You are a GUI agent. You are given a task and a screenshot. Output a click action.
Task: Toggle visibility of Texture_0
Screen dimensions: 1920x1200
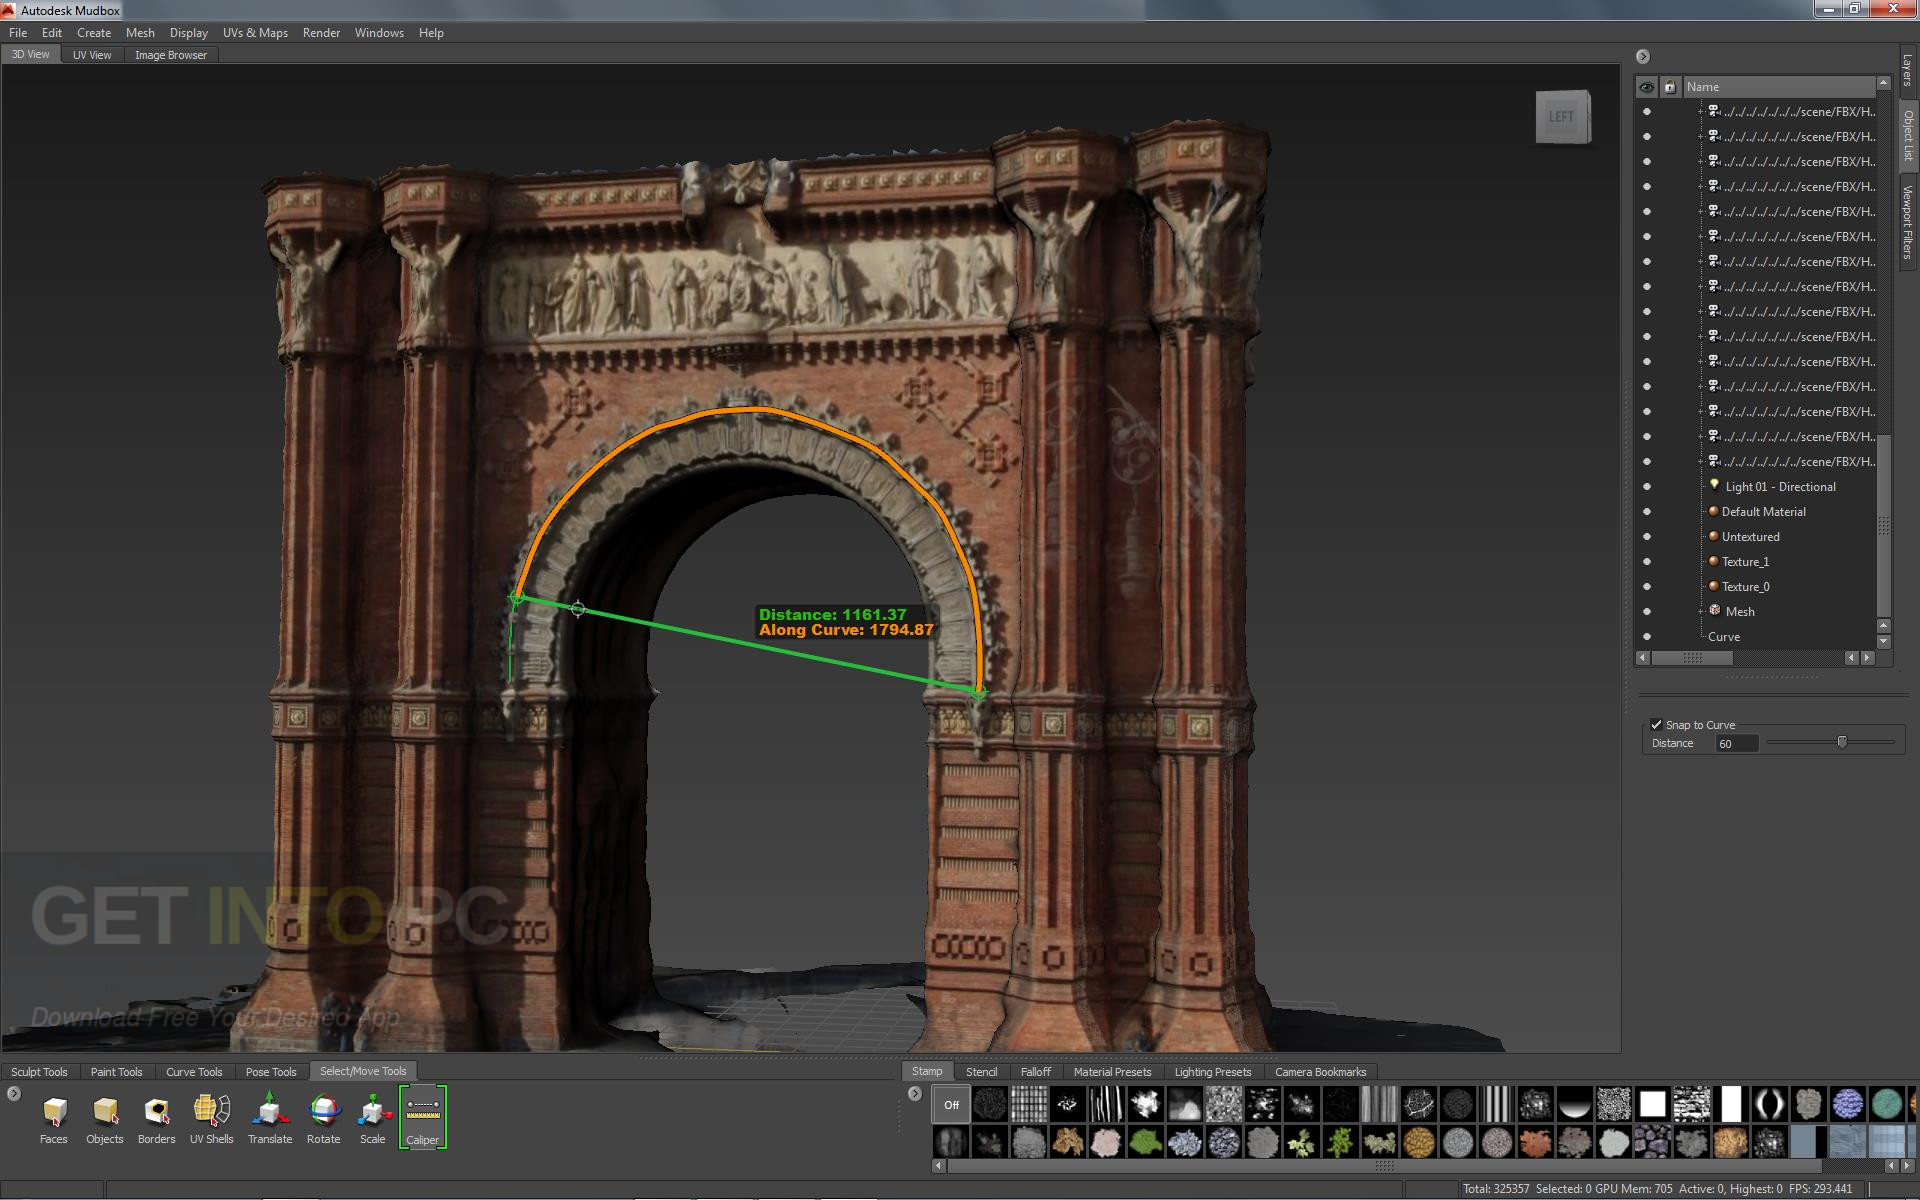[x=1647, y=587]
